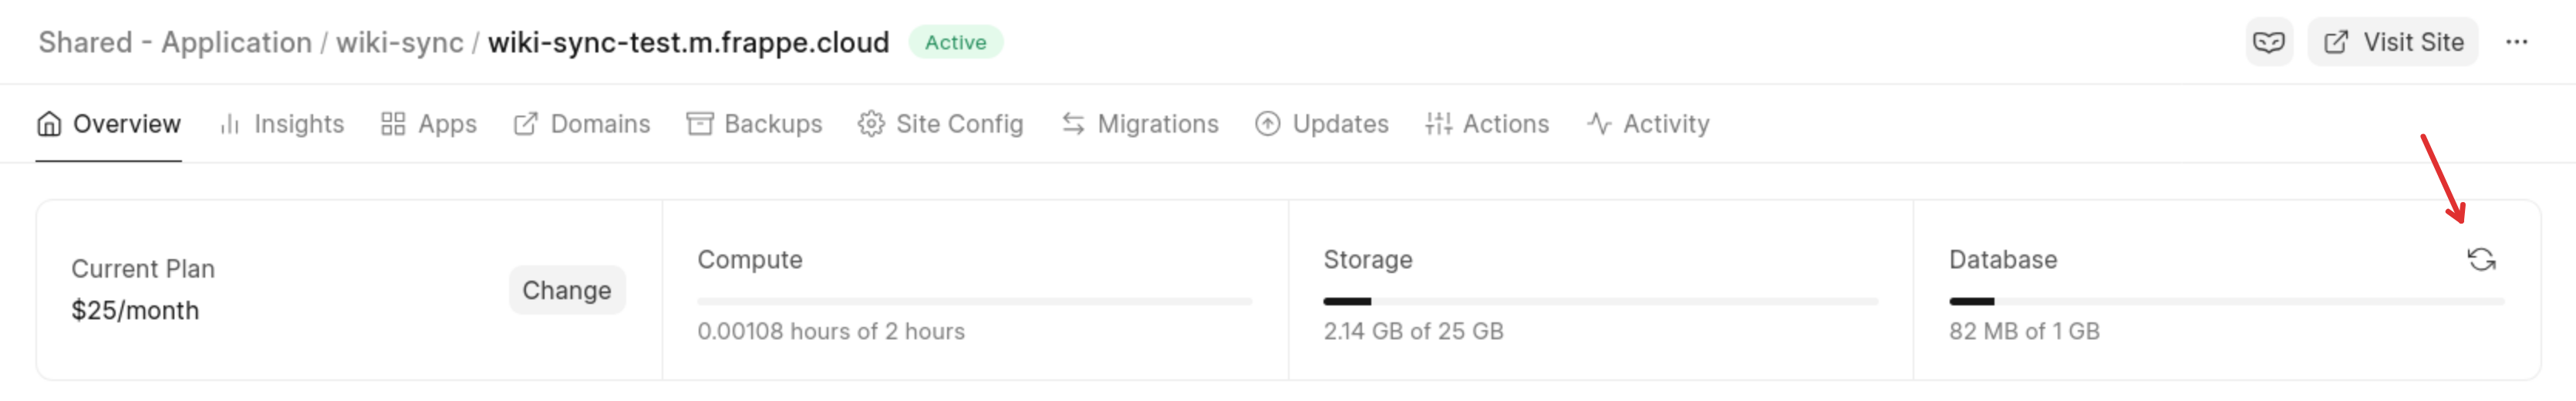
Task: Click the Visit Site button
Action: click(2393, 43)
